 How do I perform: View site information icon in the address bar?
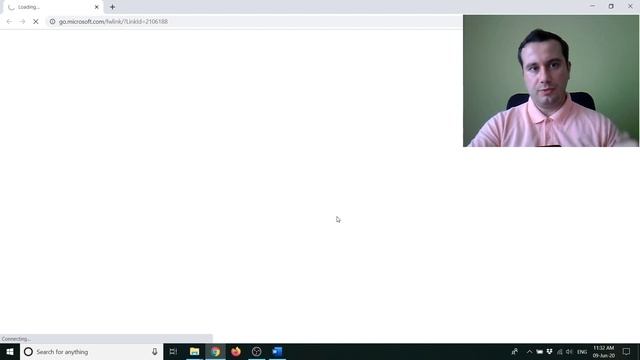[x=52, y=22]
